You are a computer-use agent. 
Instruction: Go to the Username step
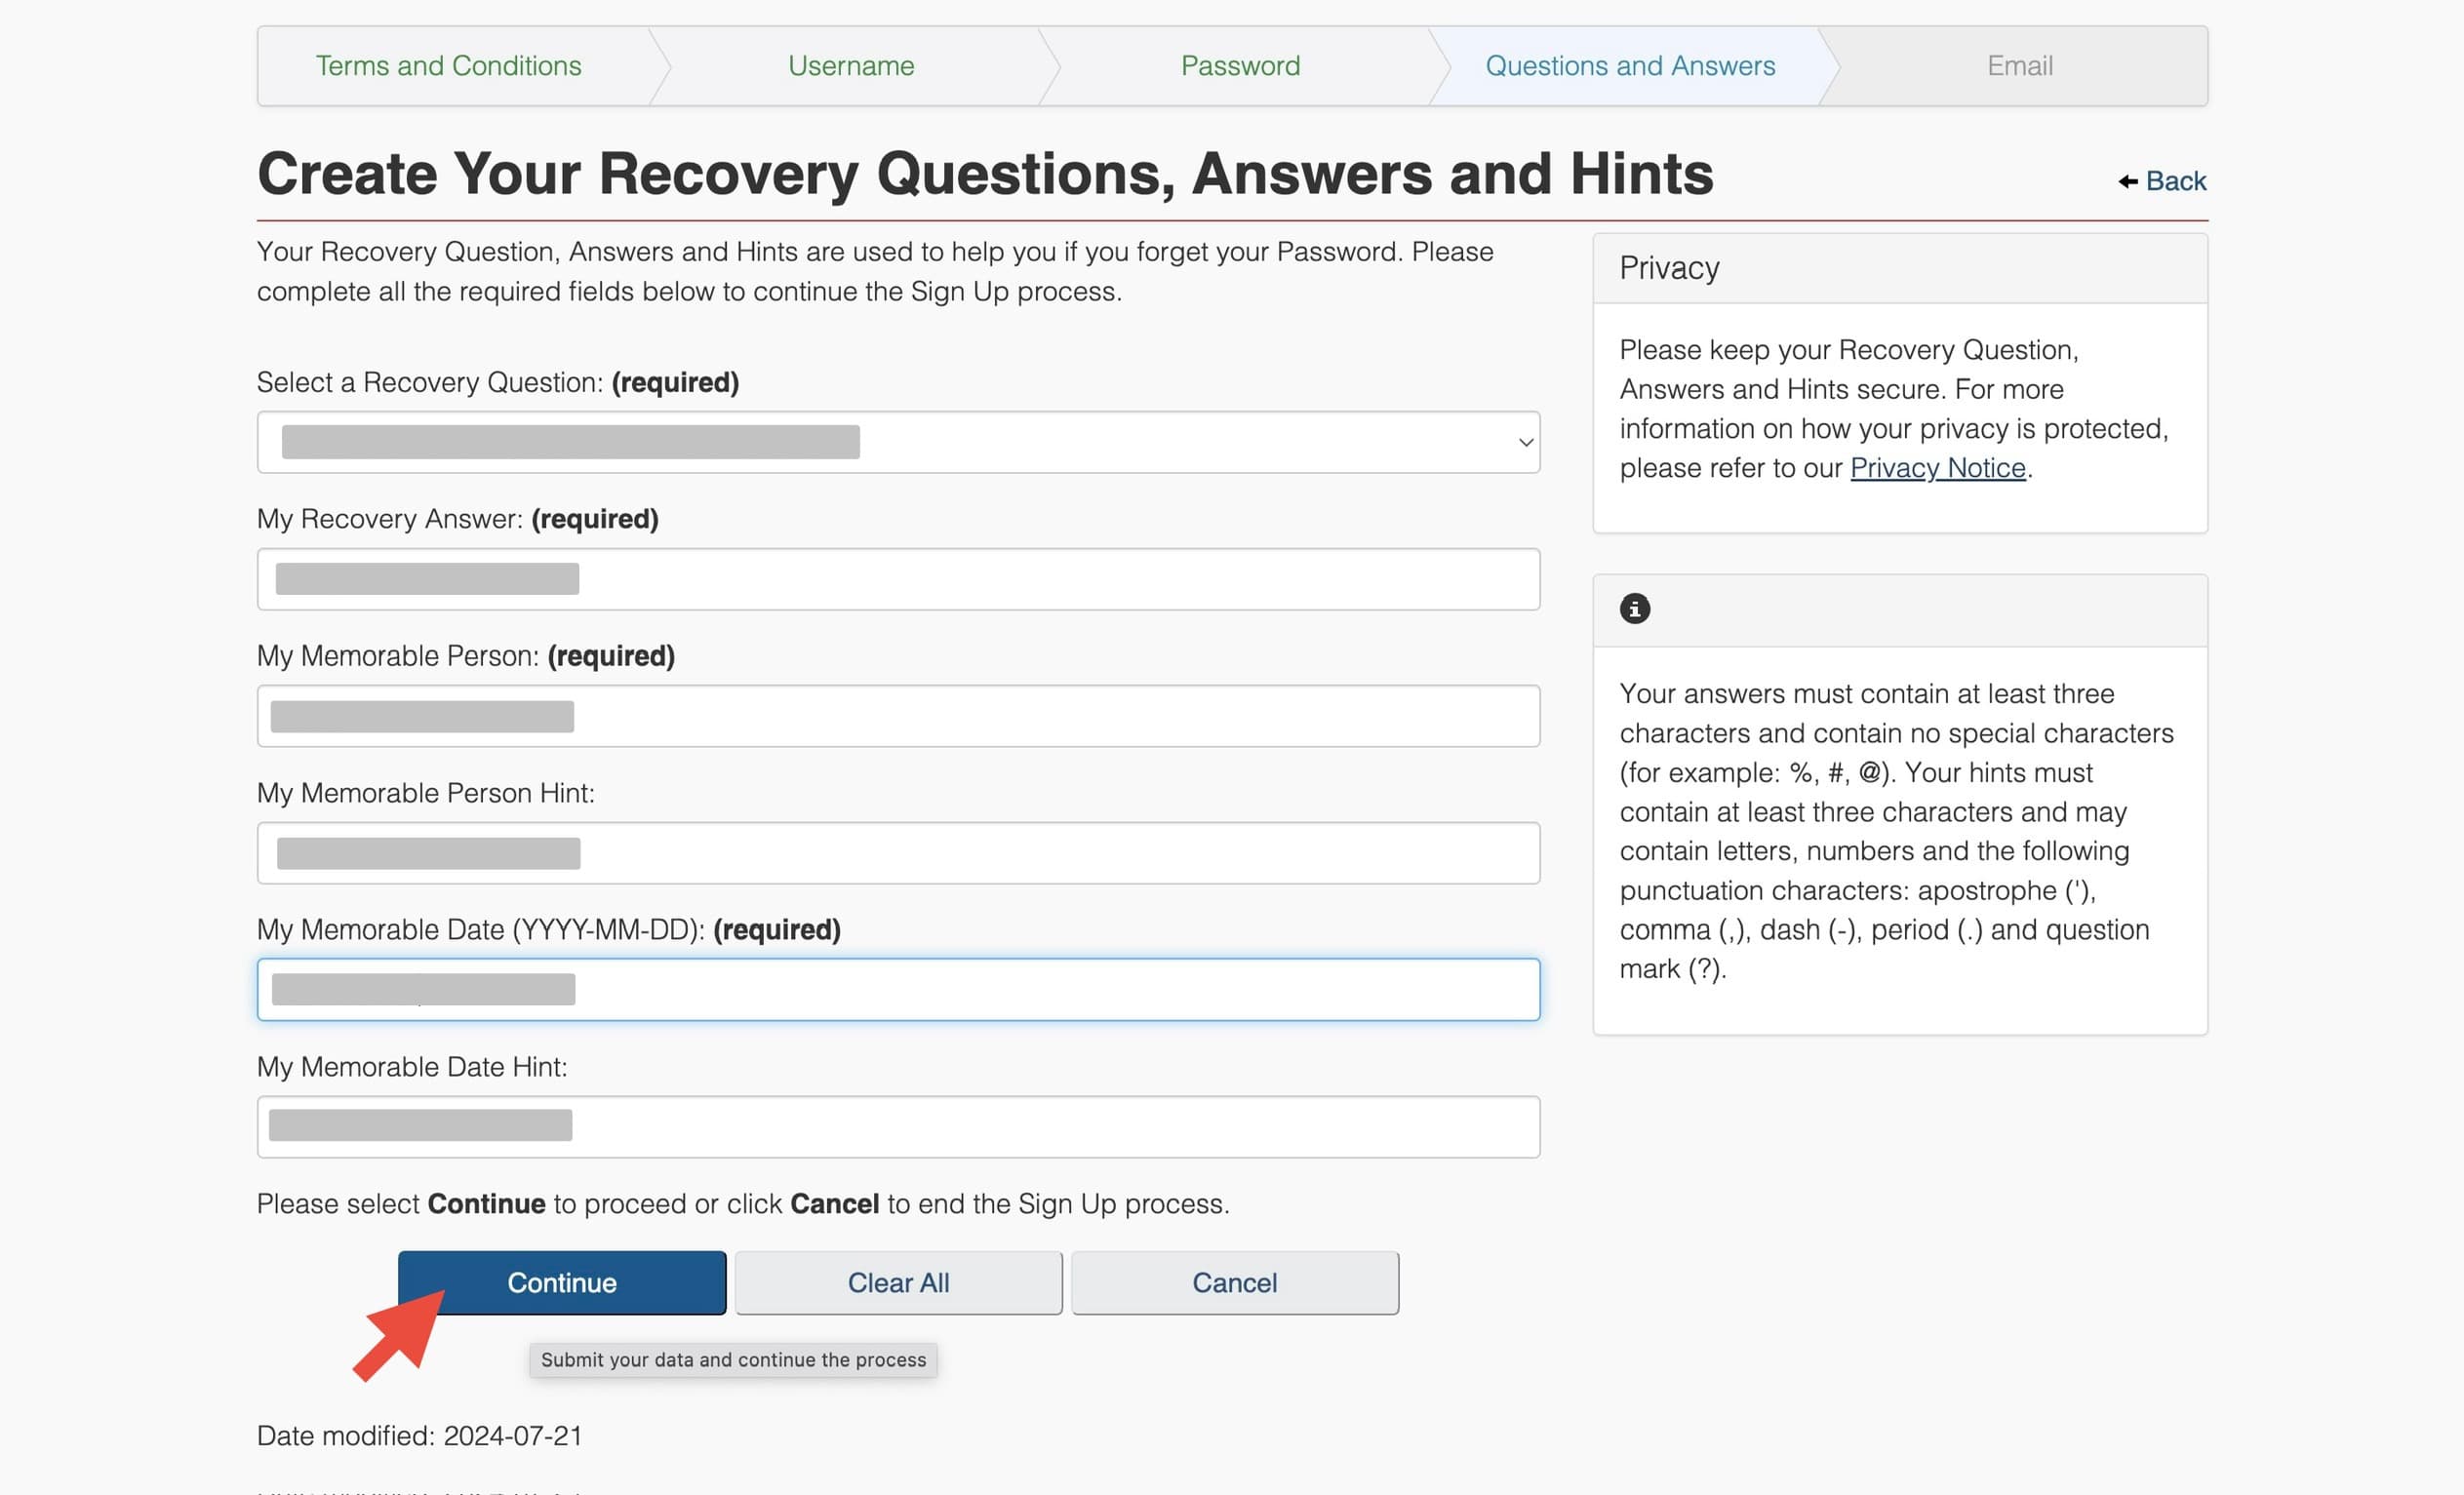coord(850,66)
